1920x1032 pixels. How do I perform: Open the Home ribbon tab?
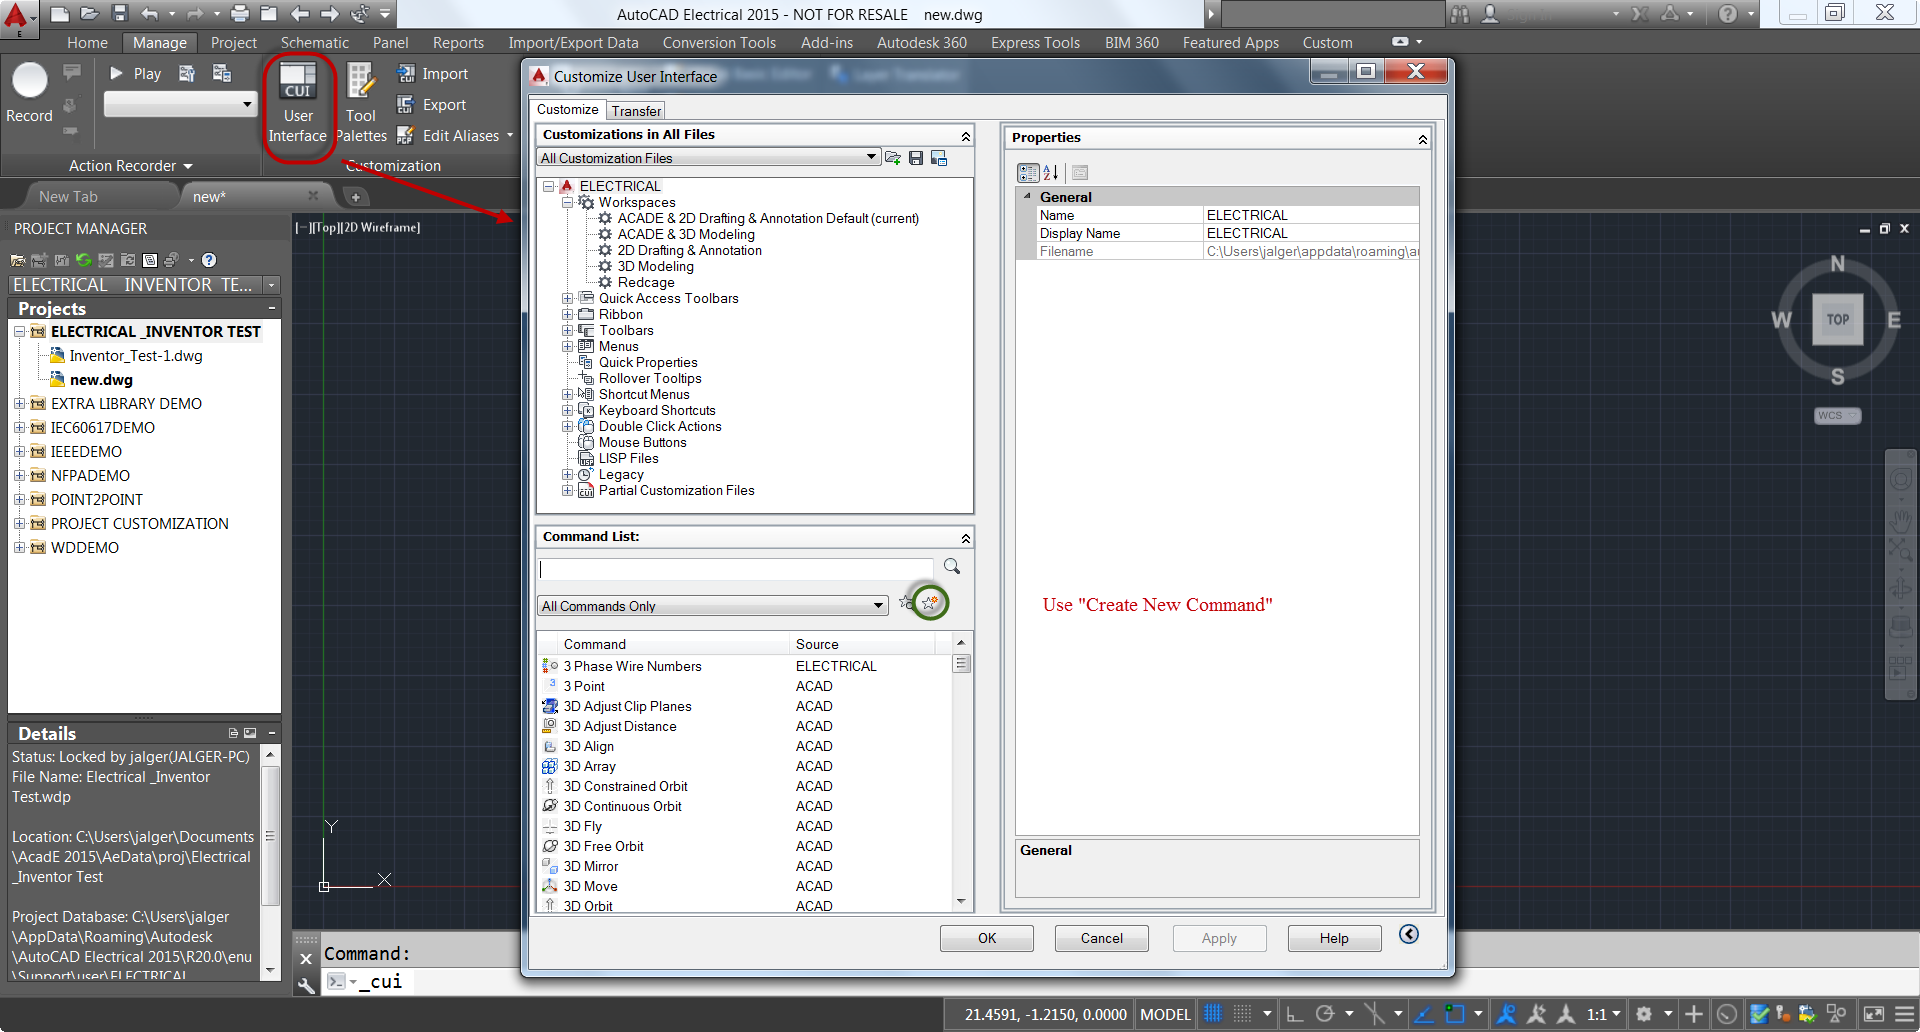pyautogui.click(x=87, y=43)
